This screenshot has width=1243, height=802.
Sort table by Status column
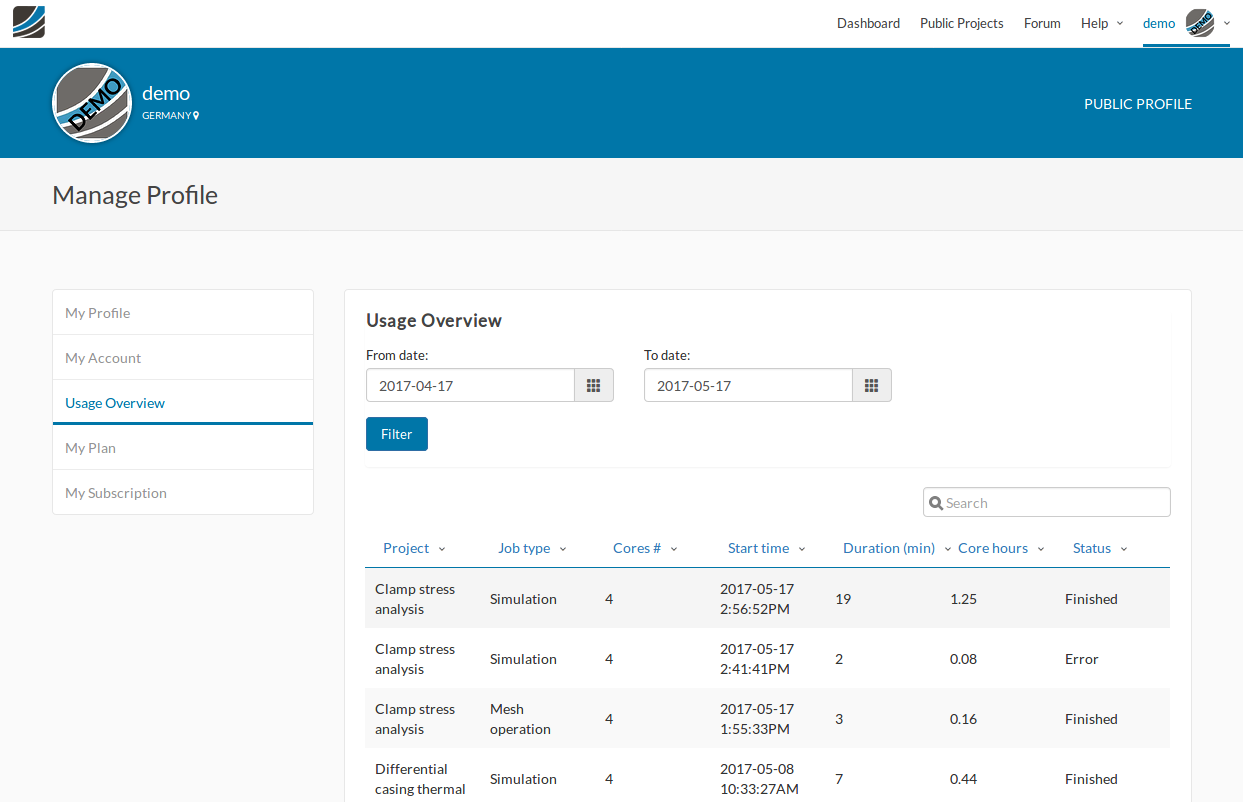pyautogui.click(x=1100, y=548)
